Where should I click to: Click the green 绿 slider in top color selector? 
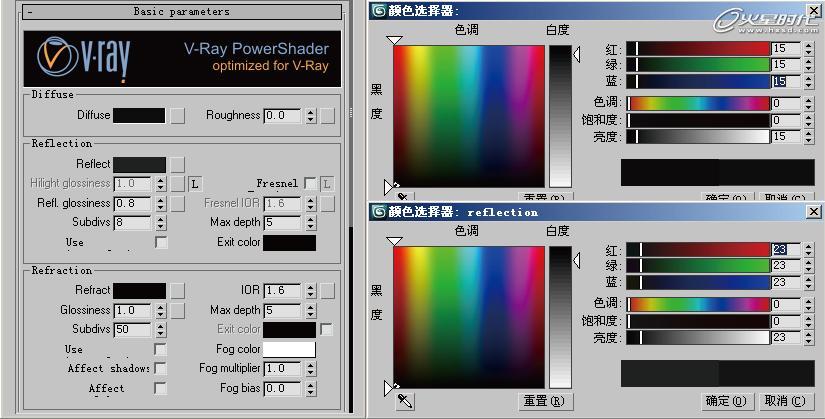pos(698,65)
